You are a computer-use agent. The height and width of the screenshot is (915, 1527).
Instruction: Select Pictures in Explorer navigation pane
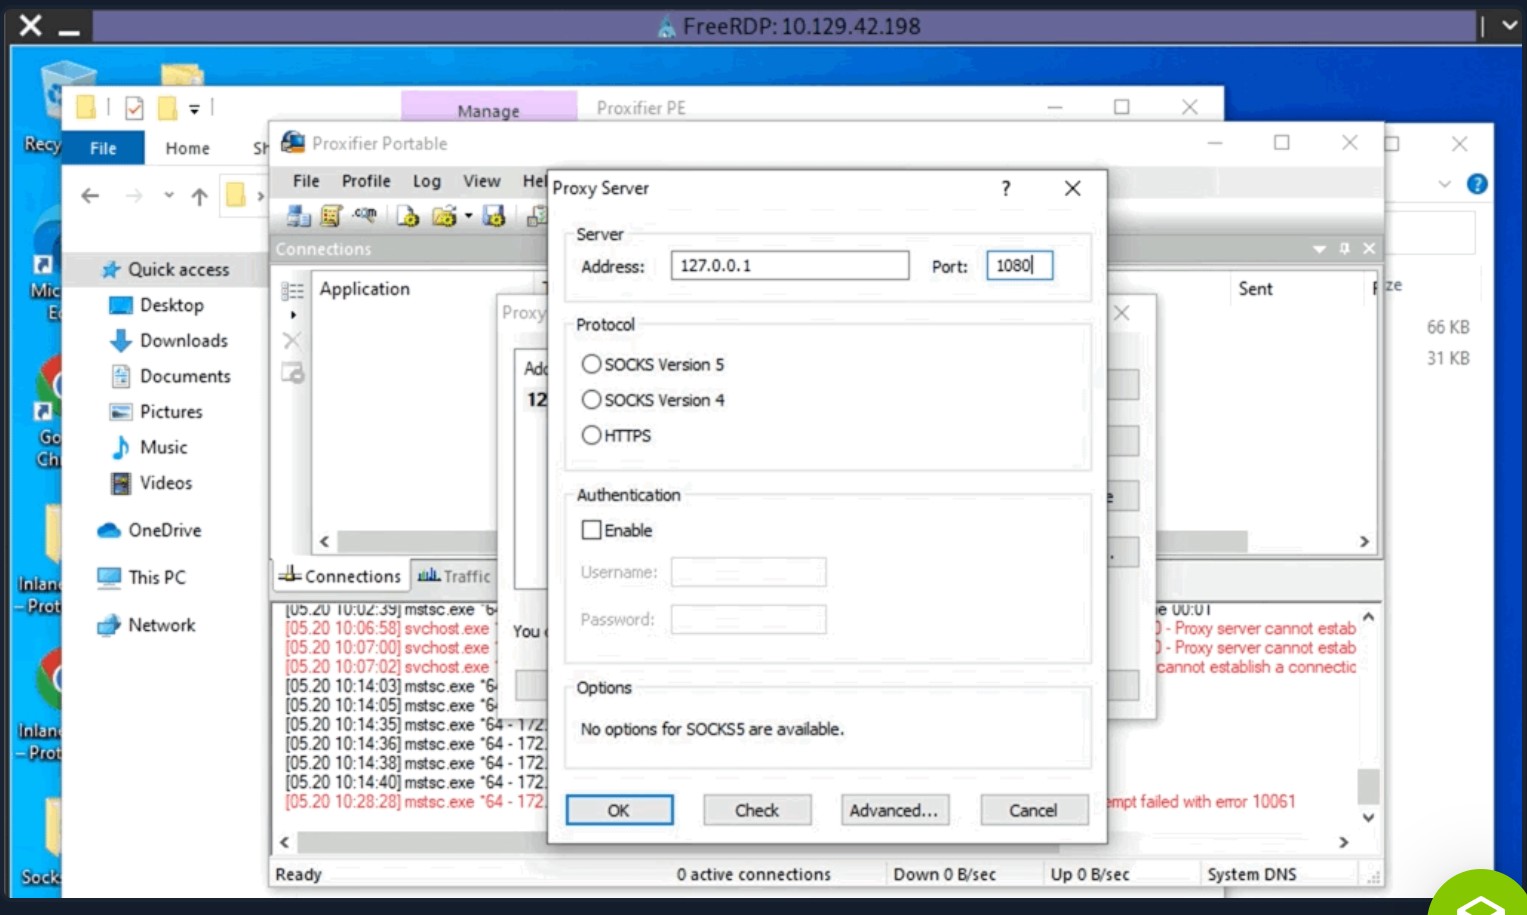(155, 412)
